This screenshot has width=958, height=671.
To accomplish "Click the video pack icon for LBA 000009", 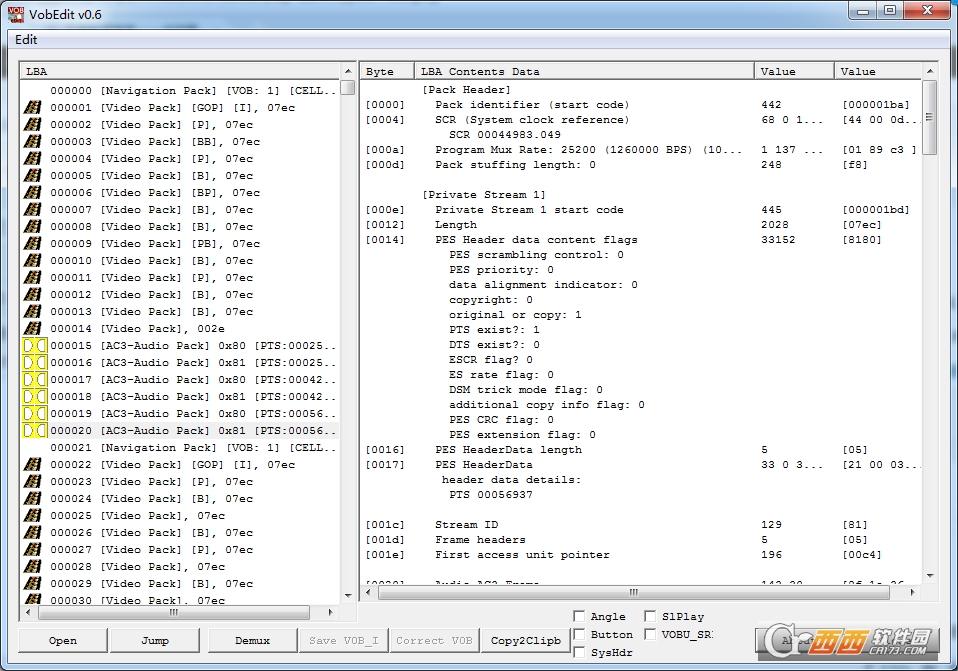I will 32,244.
